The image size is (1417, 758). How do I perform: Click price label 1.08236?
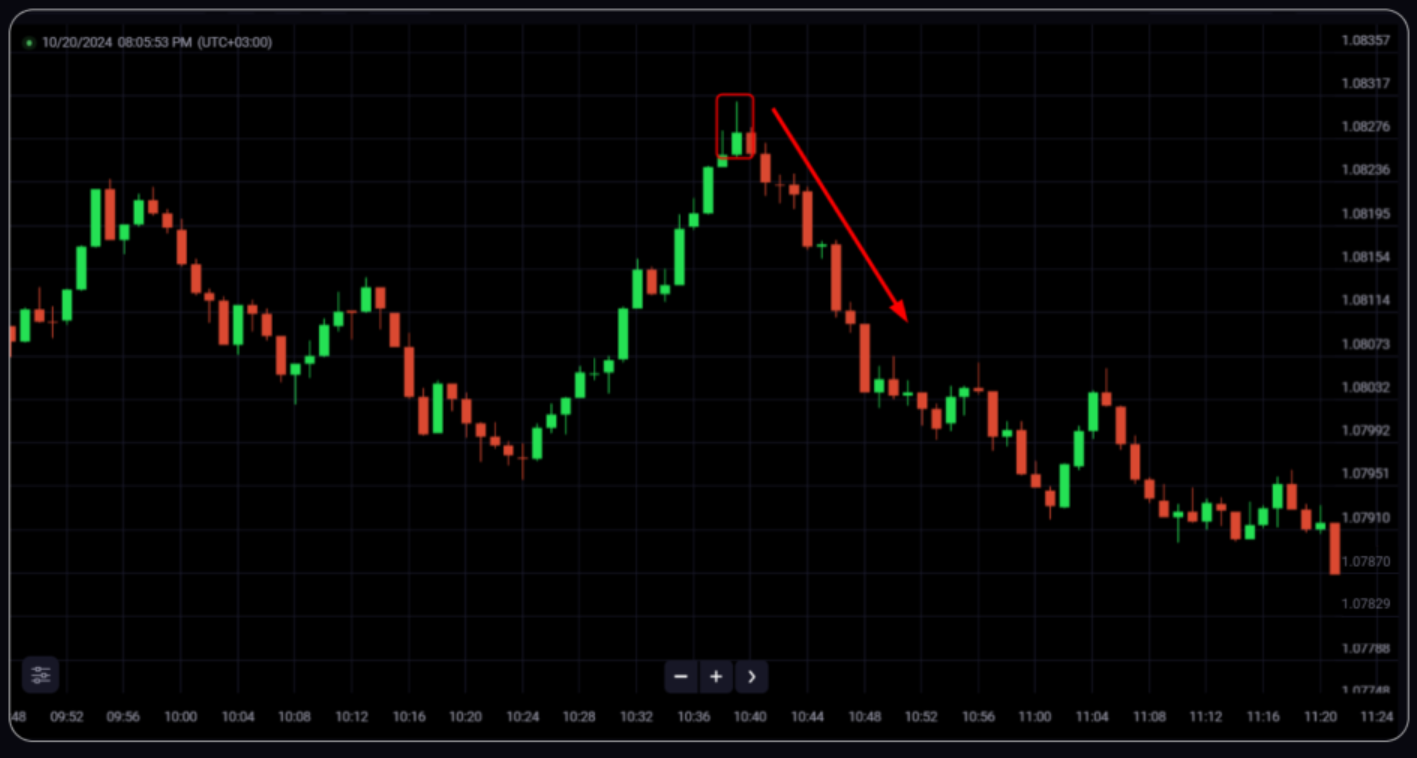pyautogui.click(x=1365, y=170)
